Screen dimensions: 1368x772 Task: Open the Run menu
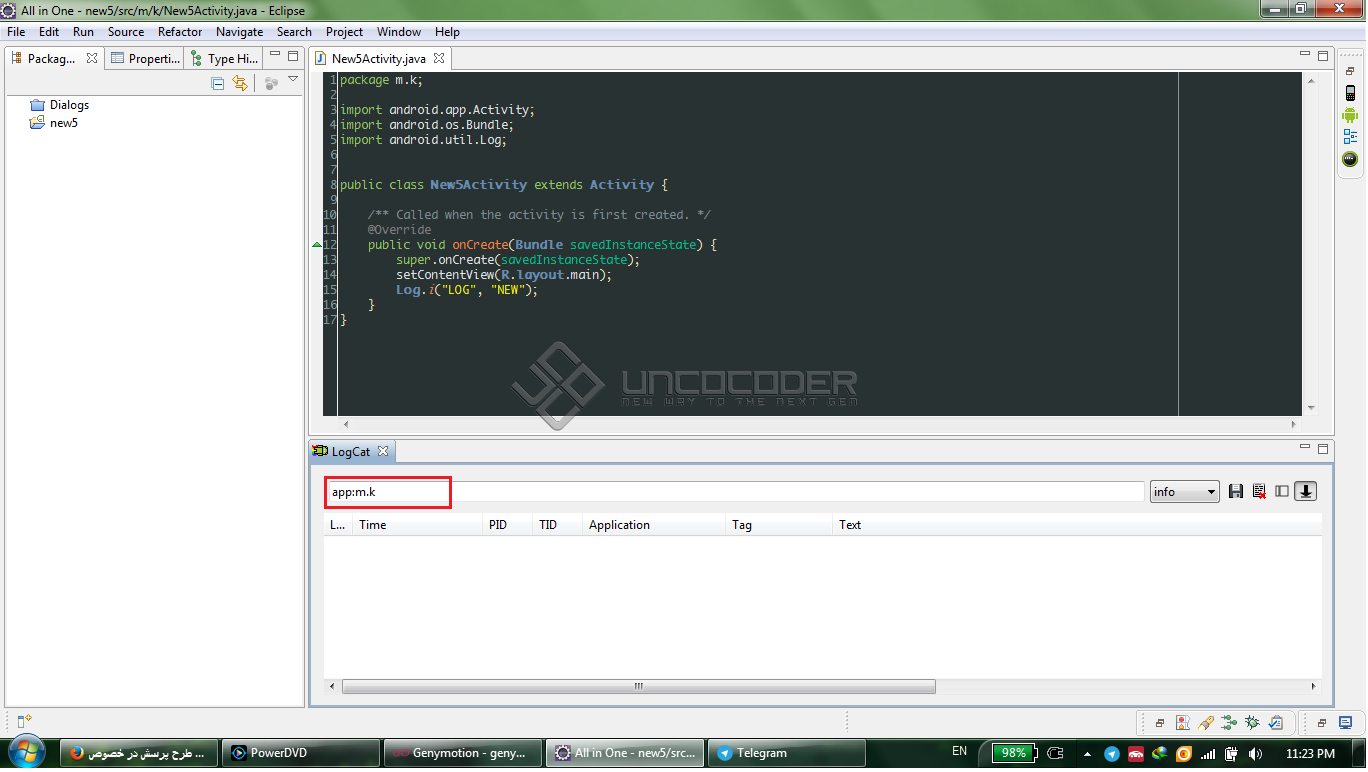click(x=84, y=32)
